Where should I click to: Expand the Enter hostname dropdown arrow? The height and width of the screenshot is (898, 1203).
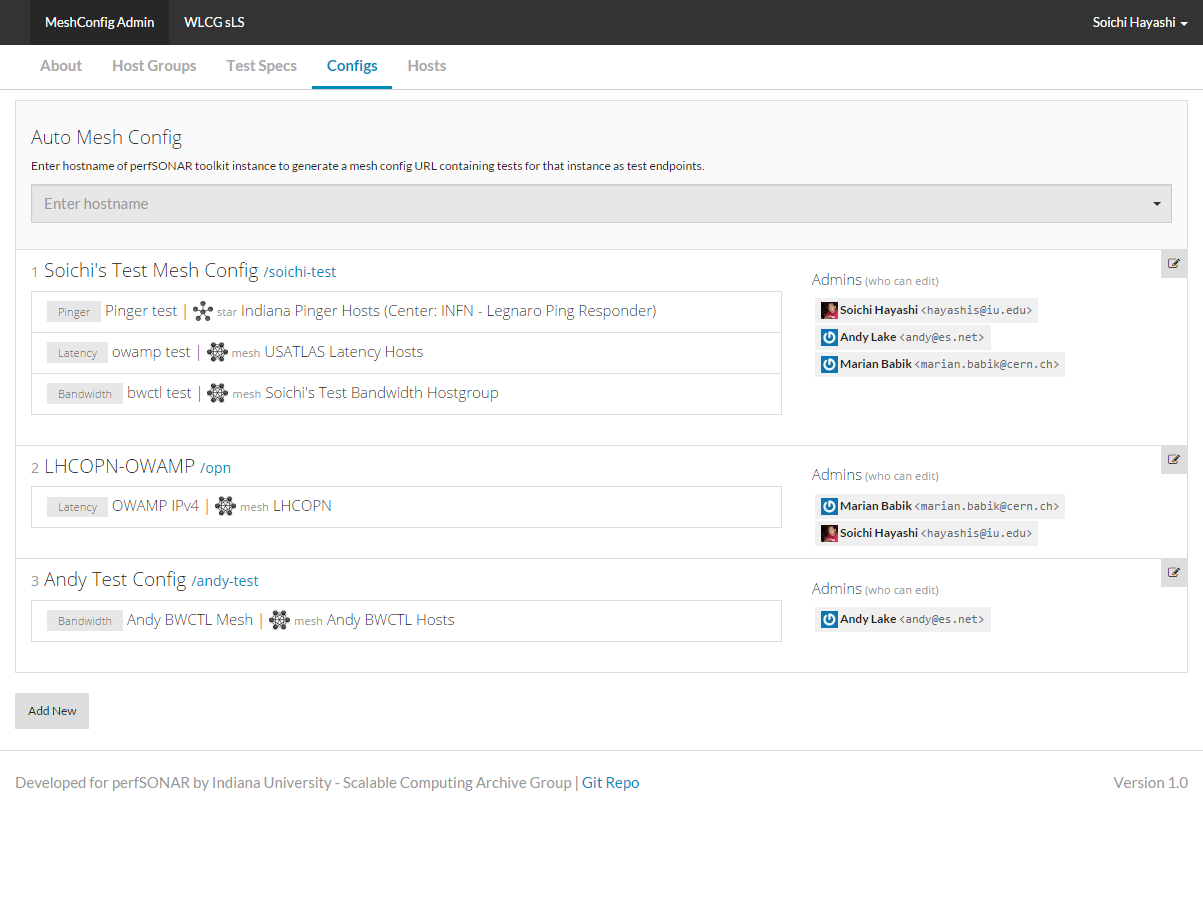coord(1157,204)
